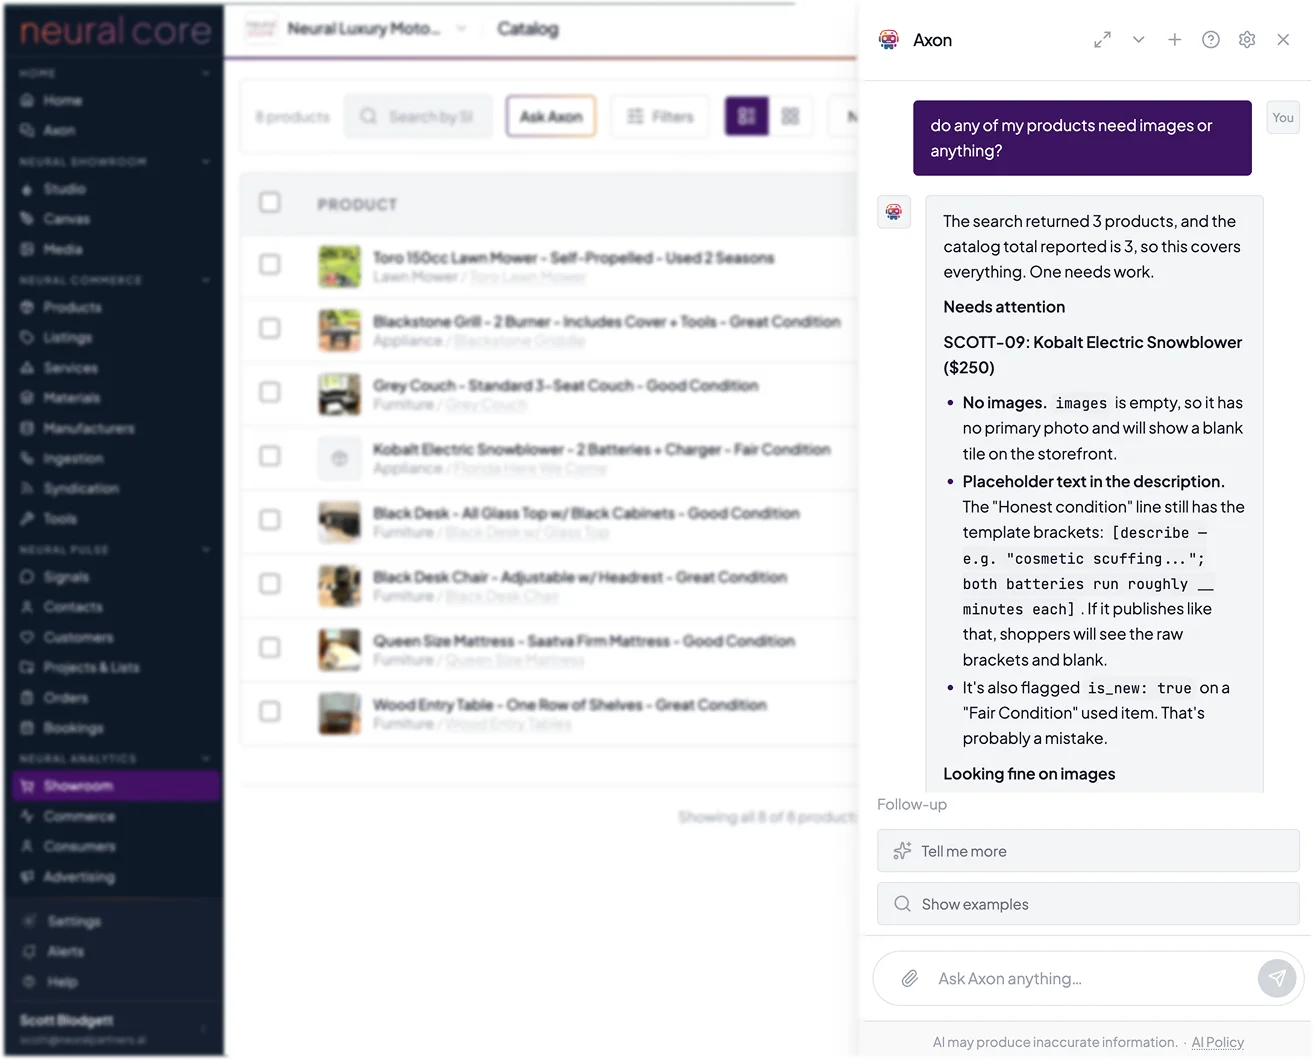Open the AI Policy link

point(1218,1042)
